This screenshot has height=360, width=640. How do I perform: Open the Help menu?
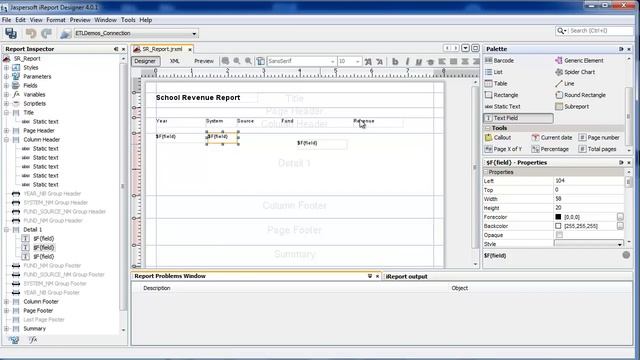145,20
